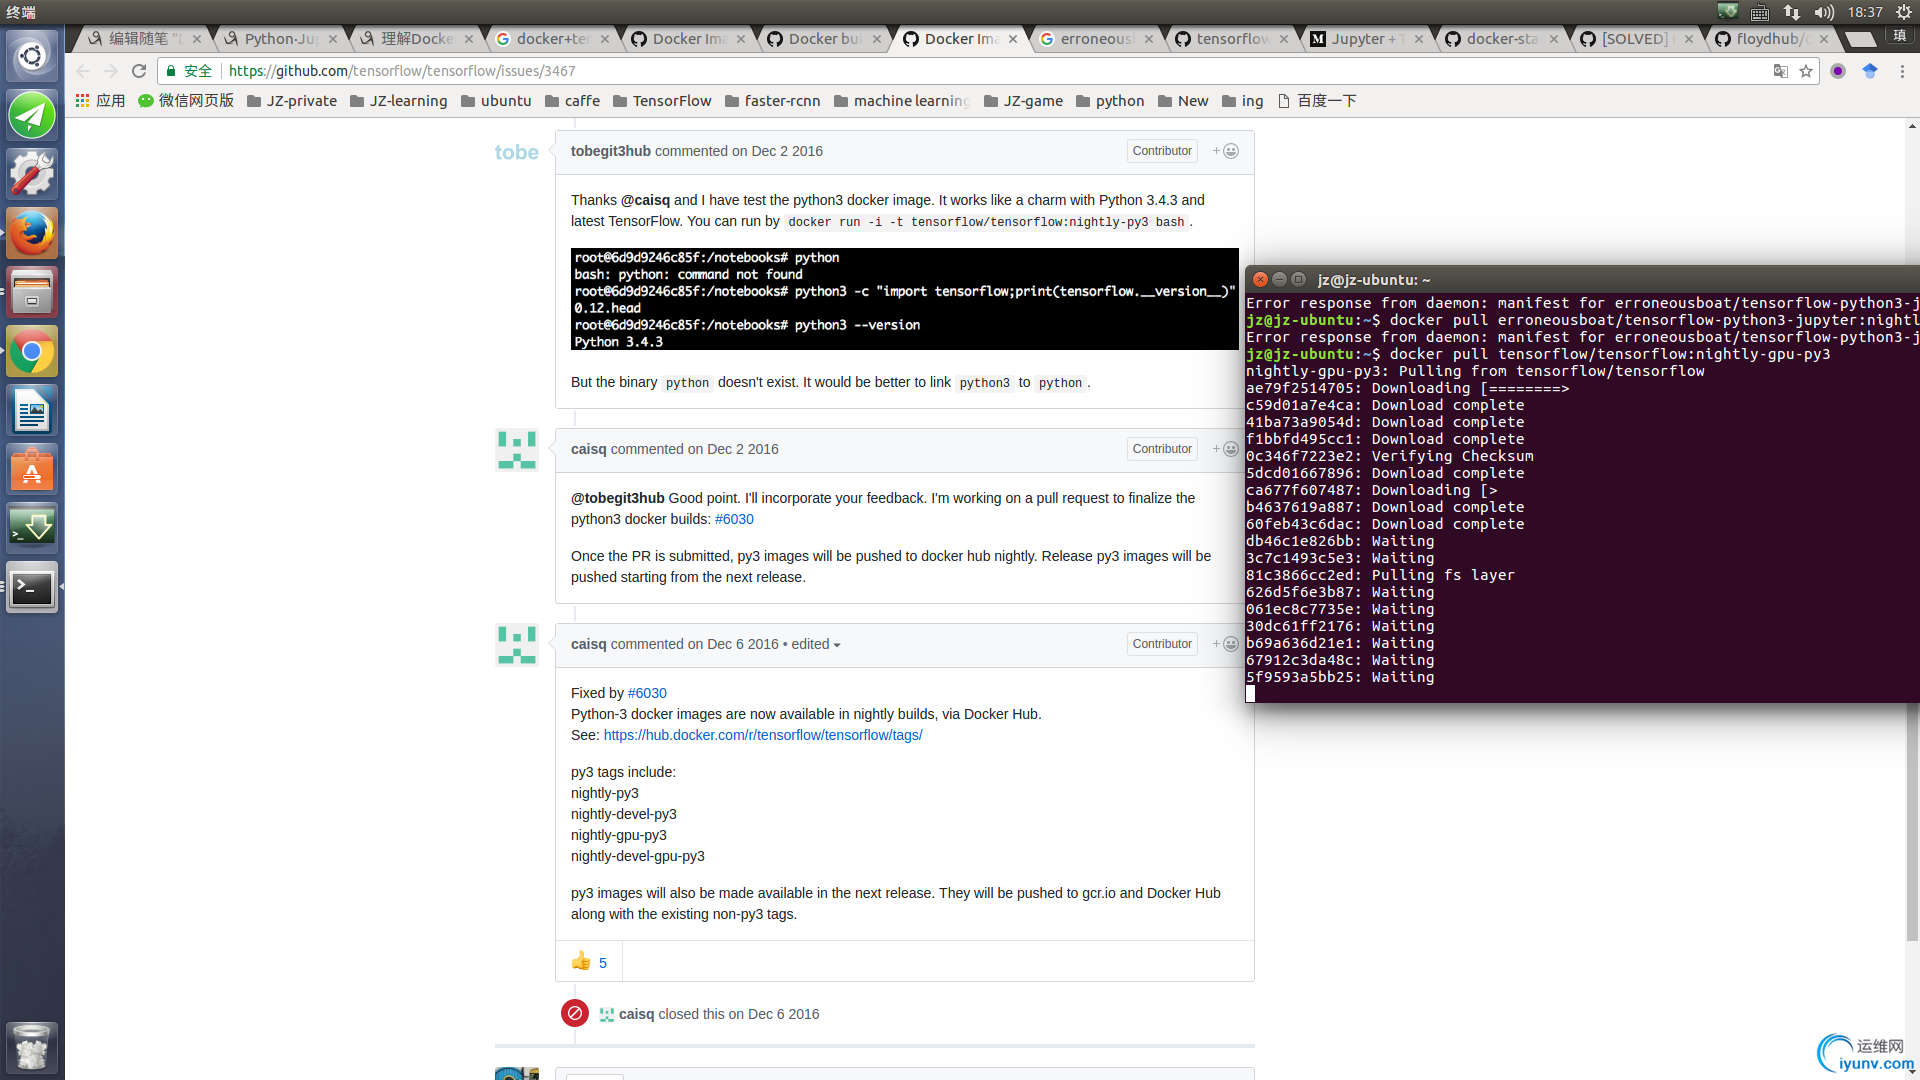Click caisq avatar beside Dec 6 comment
This screenshot has width=1920, height=1080.
click(517, 645)
